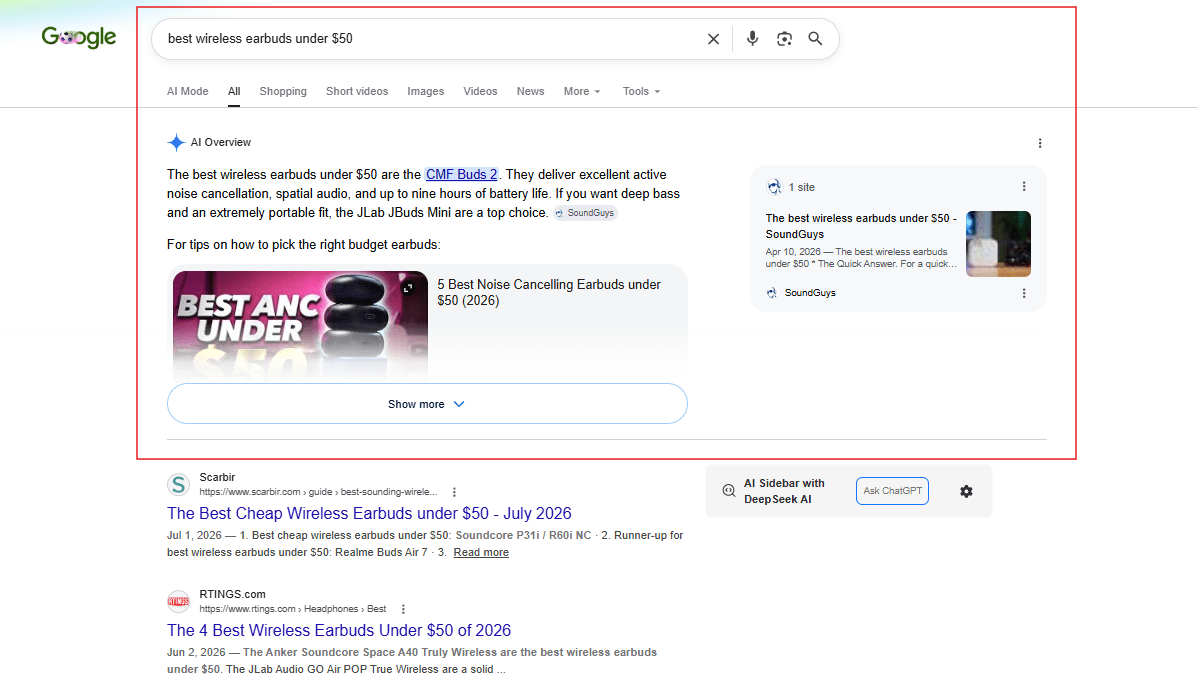Click the 1 site source icon
This screenshot has width=1198, height=691.
click(x=774, y=187)
